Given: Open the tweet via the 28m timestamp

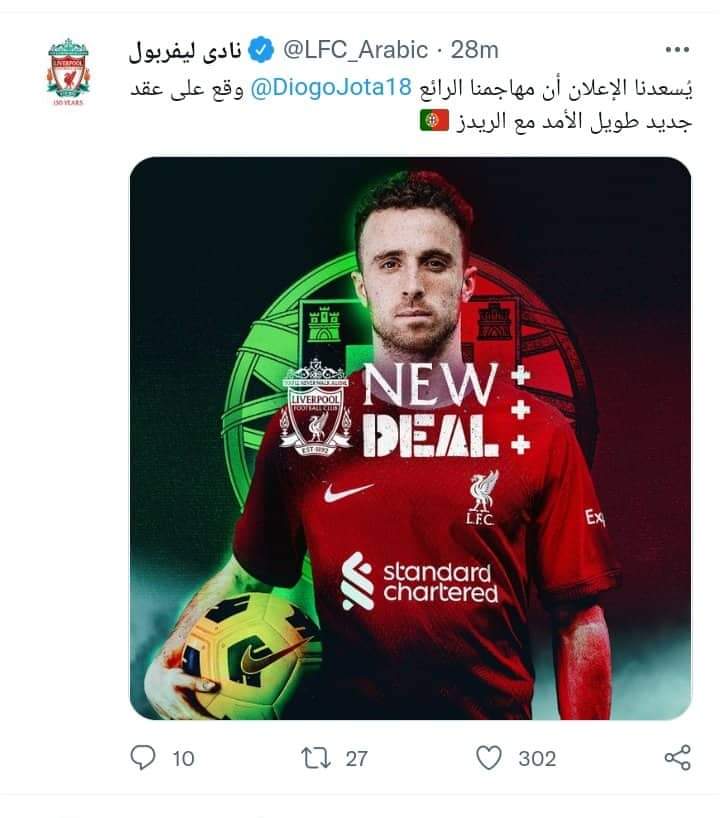Looking at the screenshot, I should pyautogui.click(x=474, y=50).
